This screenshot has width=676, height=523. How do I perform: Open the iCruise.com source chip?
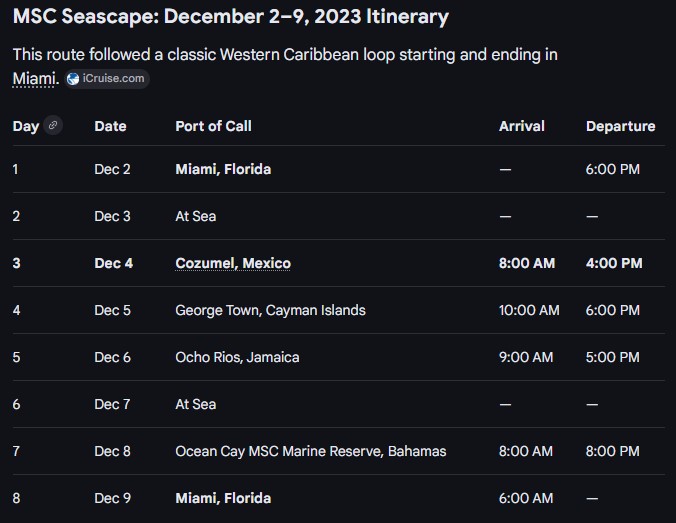tap(108, 78)
